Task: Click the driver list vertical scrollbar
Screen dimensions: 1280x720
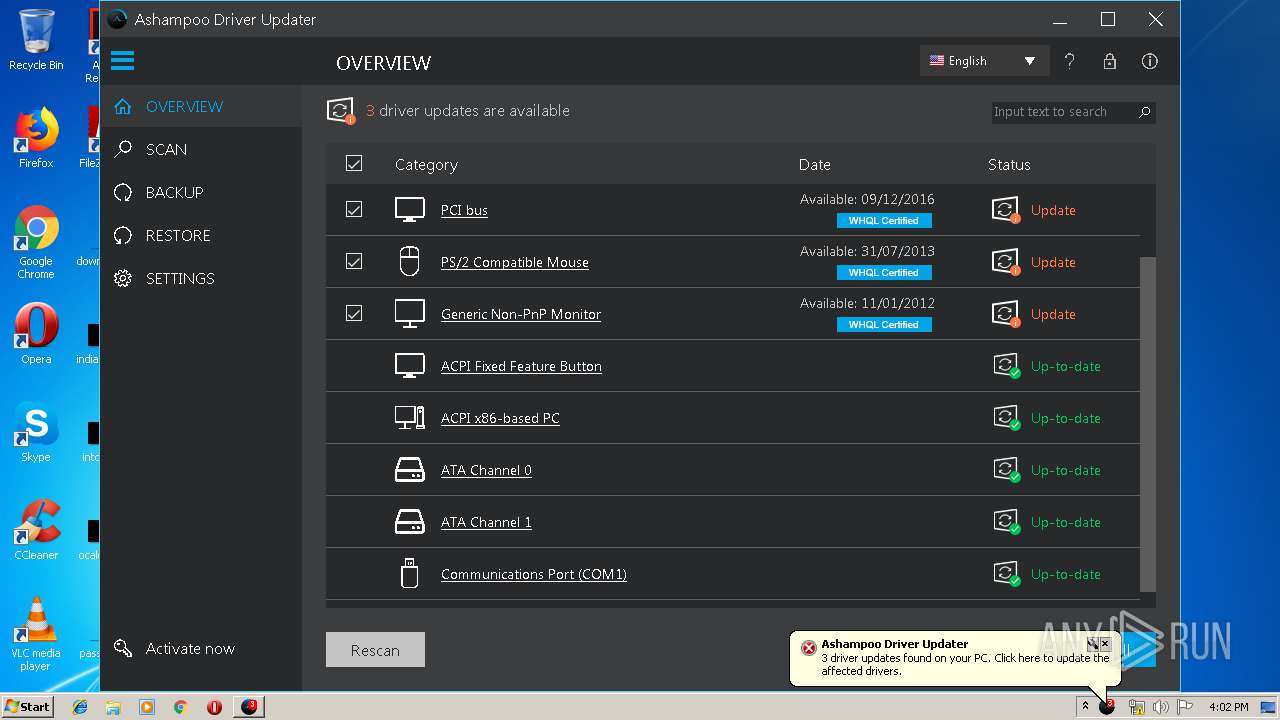Action: (x=1147, y=424)
